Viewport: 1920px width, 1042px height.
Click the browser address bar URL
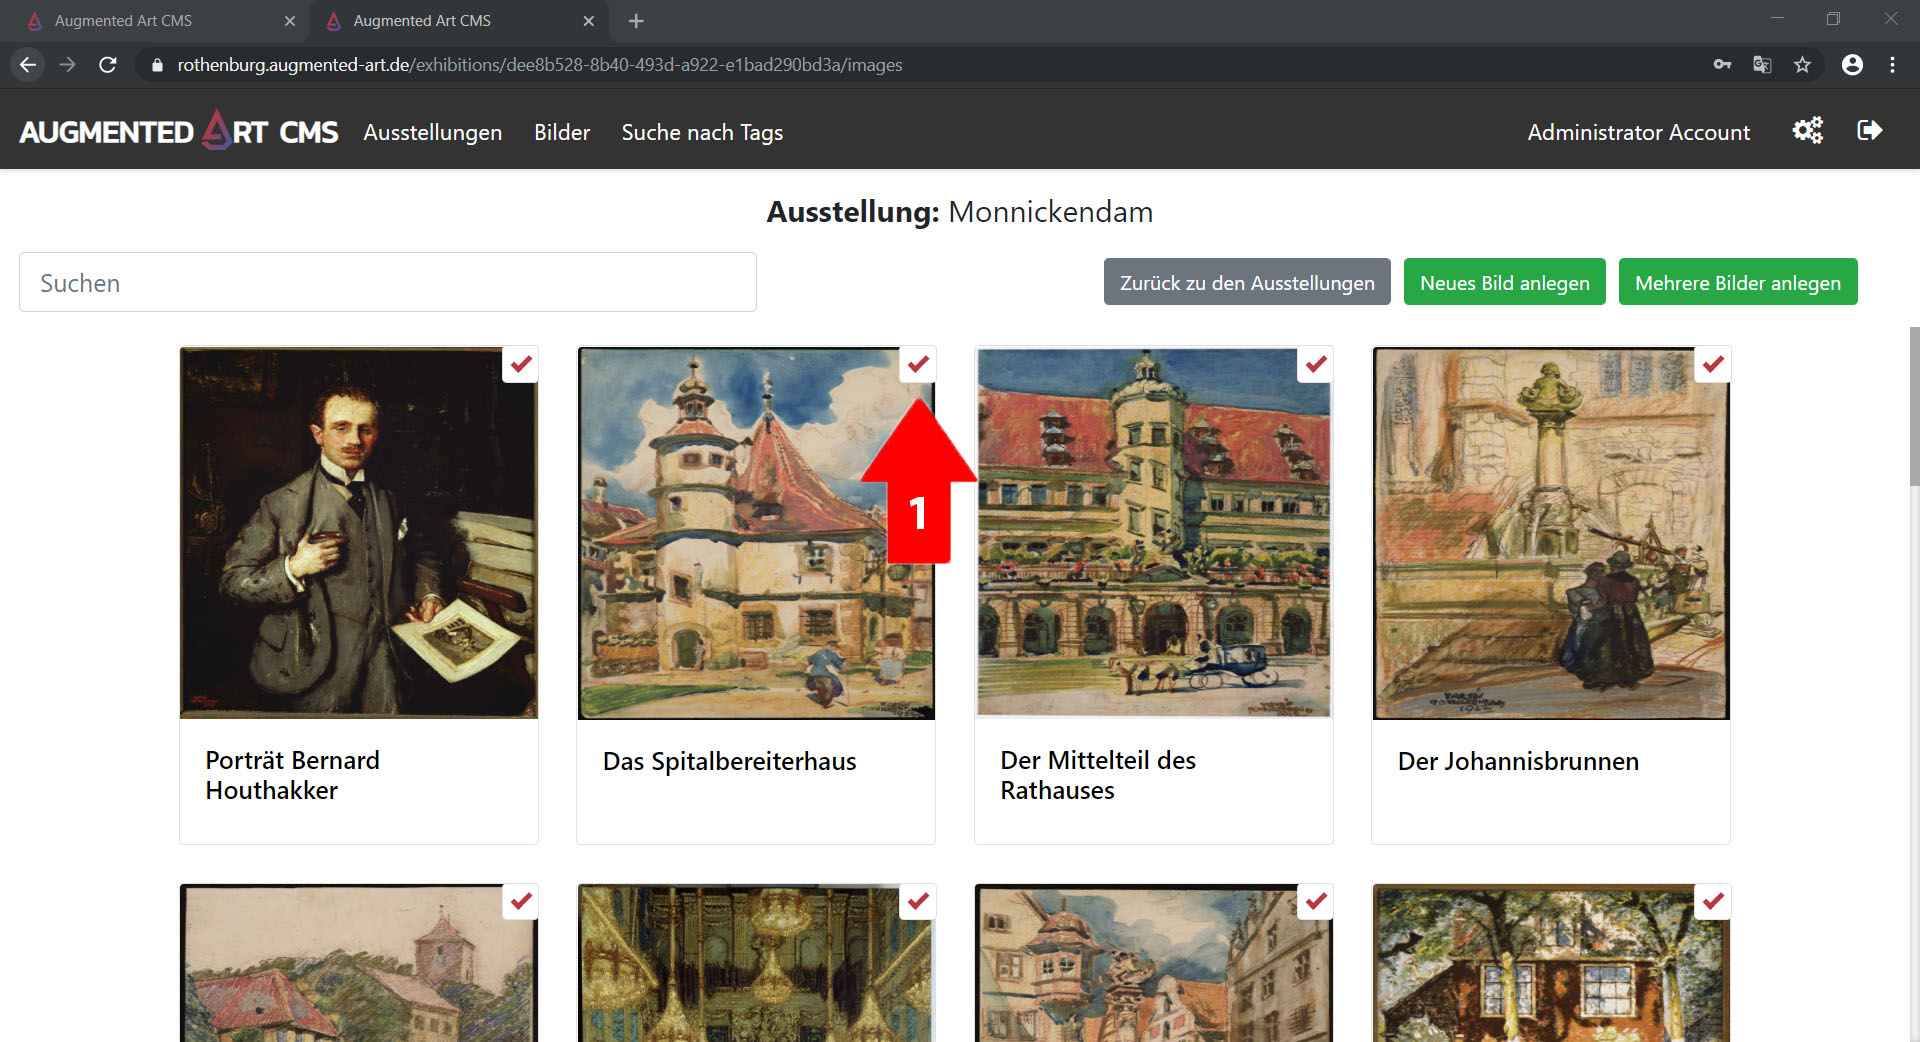[540, 65]
